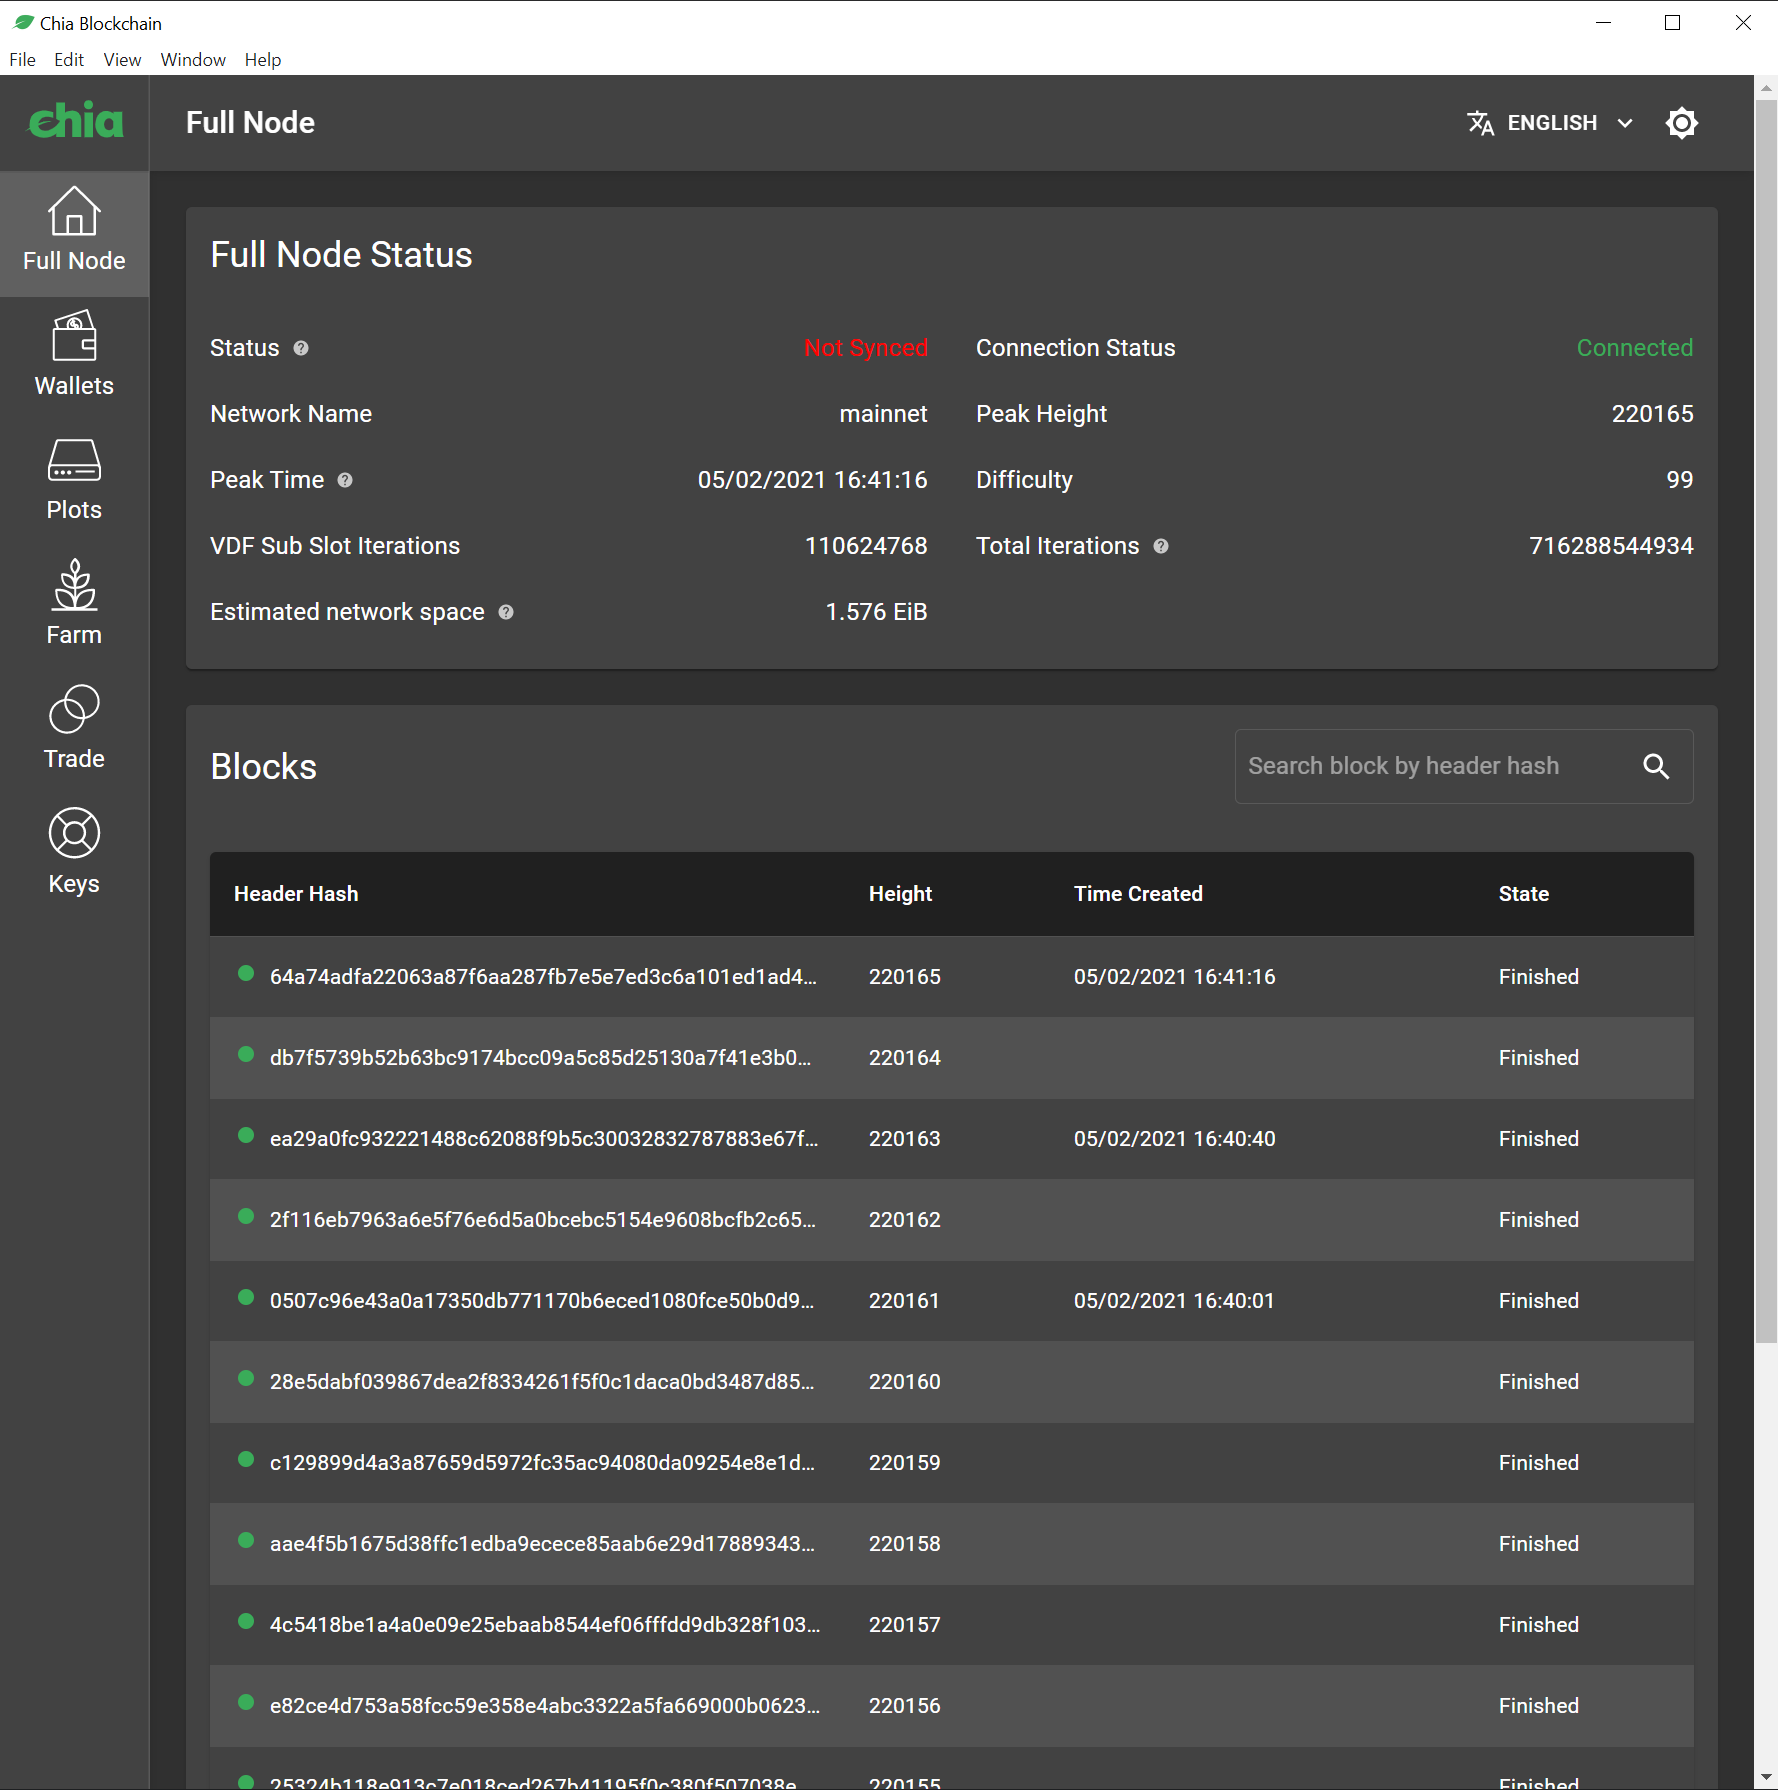Click the Not Synced status value

pos(866,348)
